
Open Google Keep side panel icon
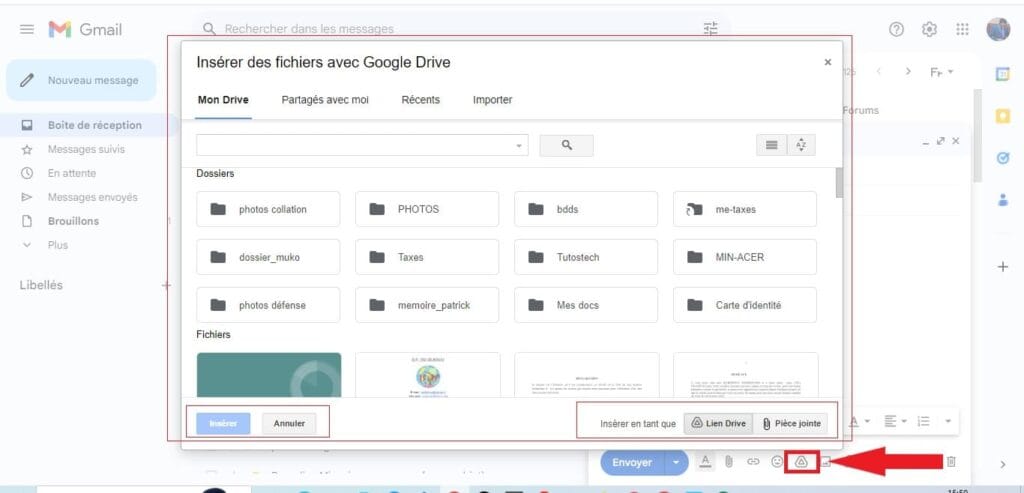1002,117
